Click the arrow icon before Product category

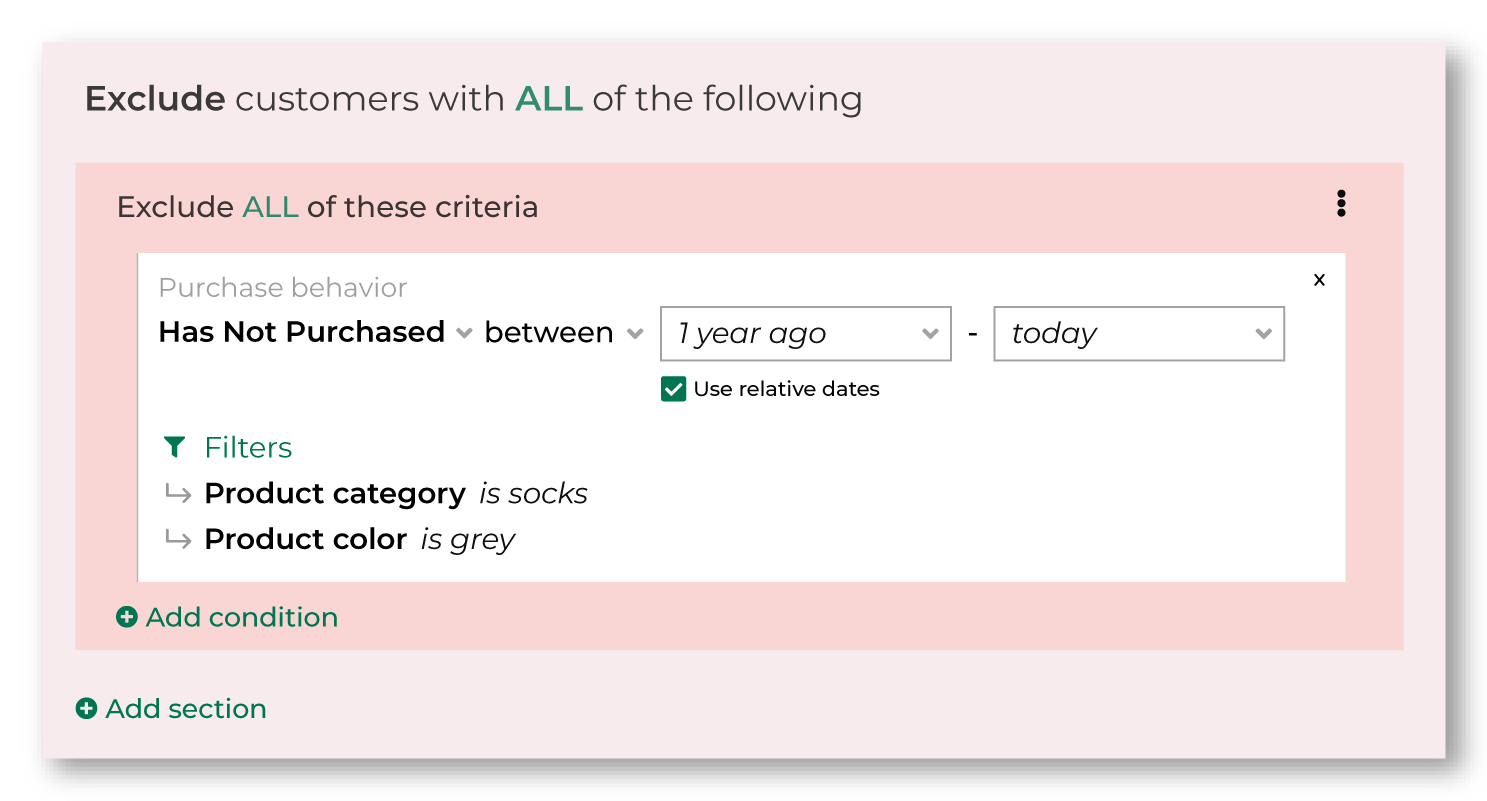pos(178,493)
